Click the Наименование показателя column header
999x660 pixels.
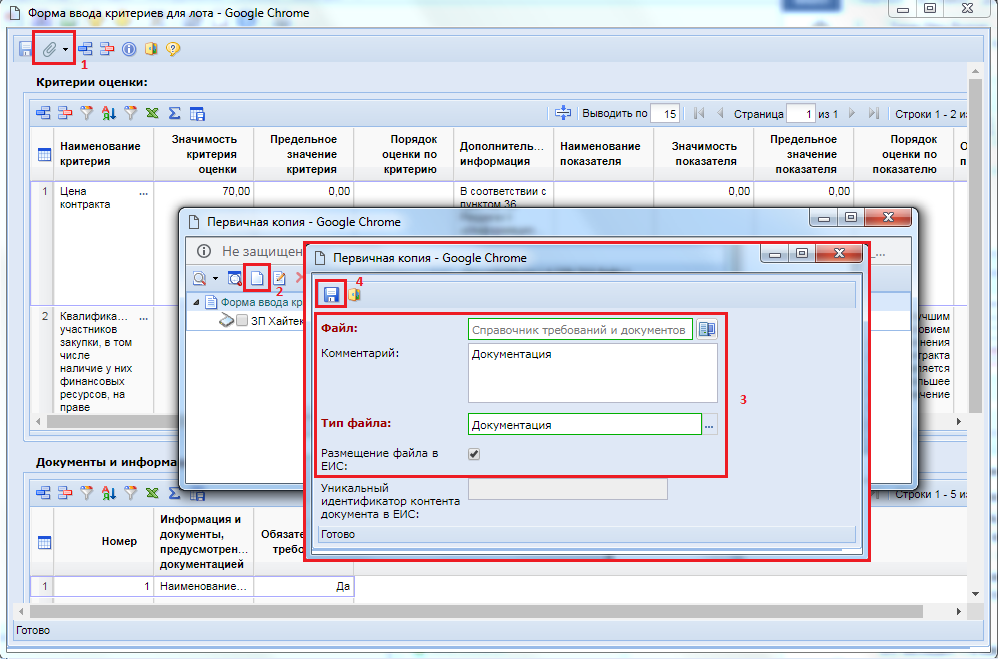point(604,154)
